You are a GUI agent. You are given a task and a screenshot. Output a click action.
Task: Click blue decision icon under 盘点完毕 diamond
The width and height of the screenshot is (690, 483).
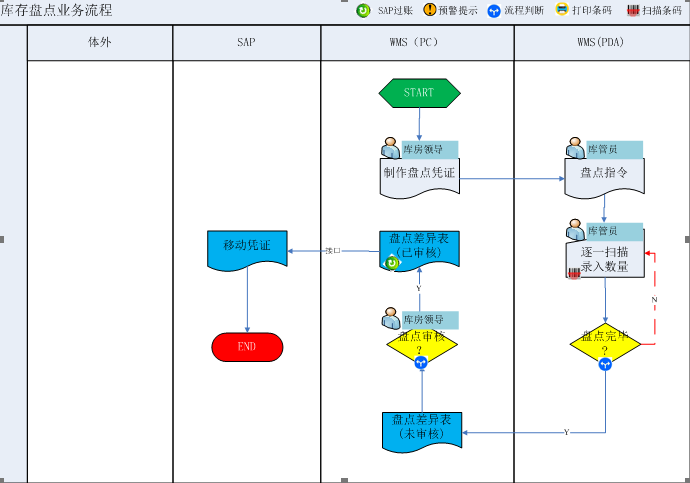click(606, 364)
